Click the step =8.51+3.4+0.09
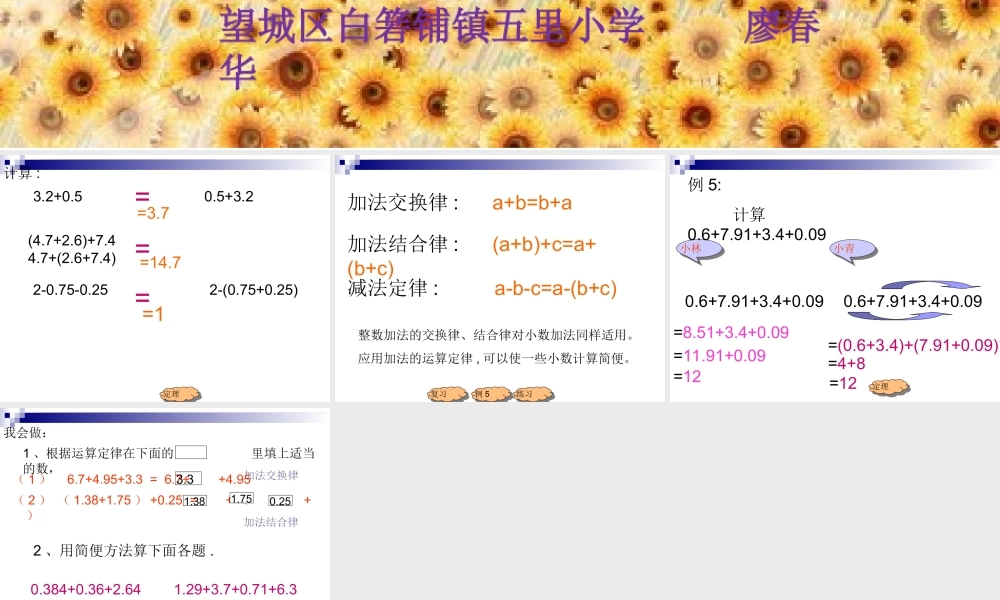Viewport: 1000px width, 600px height. [731, 332]
